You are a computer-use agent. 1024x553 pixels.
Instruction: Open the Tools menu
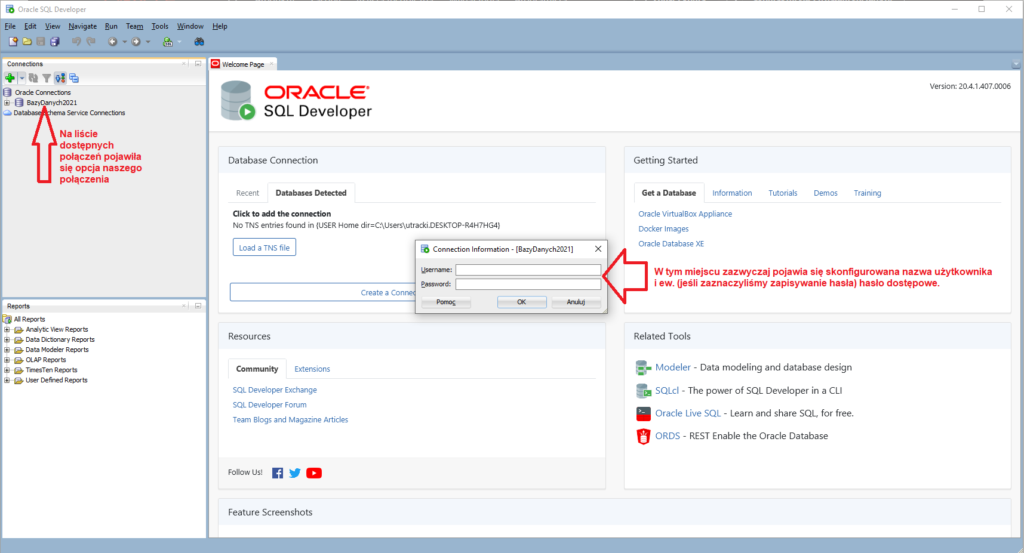[160, 26]
